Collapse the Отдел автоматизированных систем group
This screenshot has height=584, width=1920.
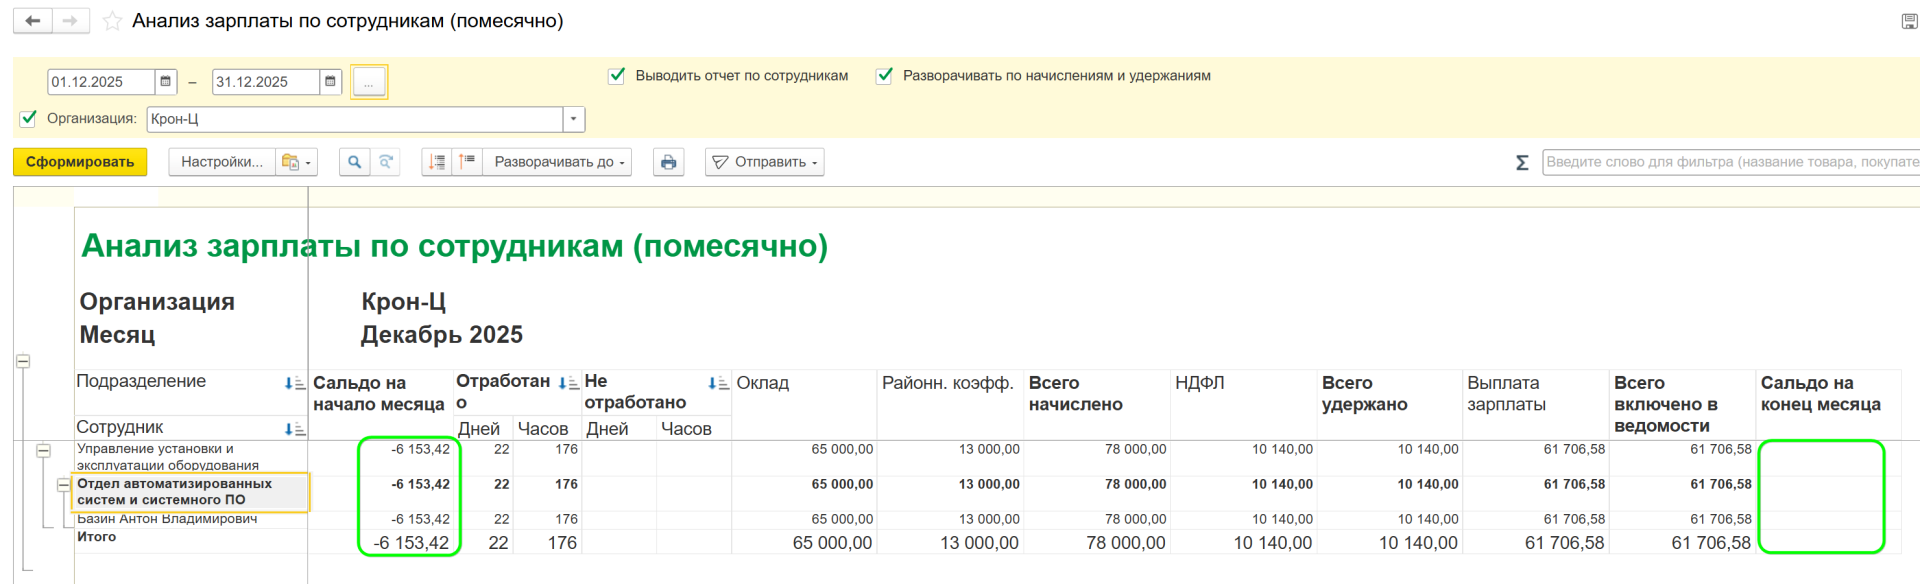(64, 485)
